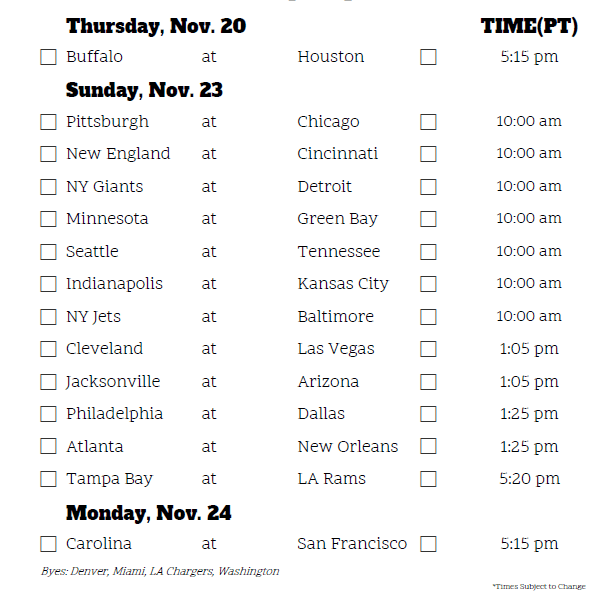Viewport: 616px width, 613px height.
Task: Tick the Cincinnati pick checkbox
Action: pyautogui.click(x=428, y=154)
